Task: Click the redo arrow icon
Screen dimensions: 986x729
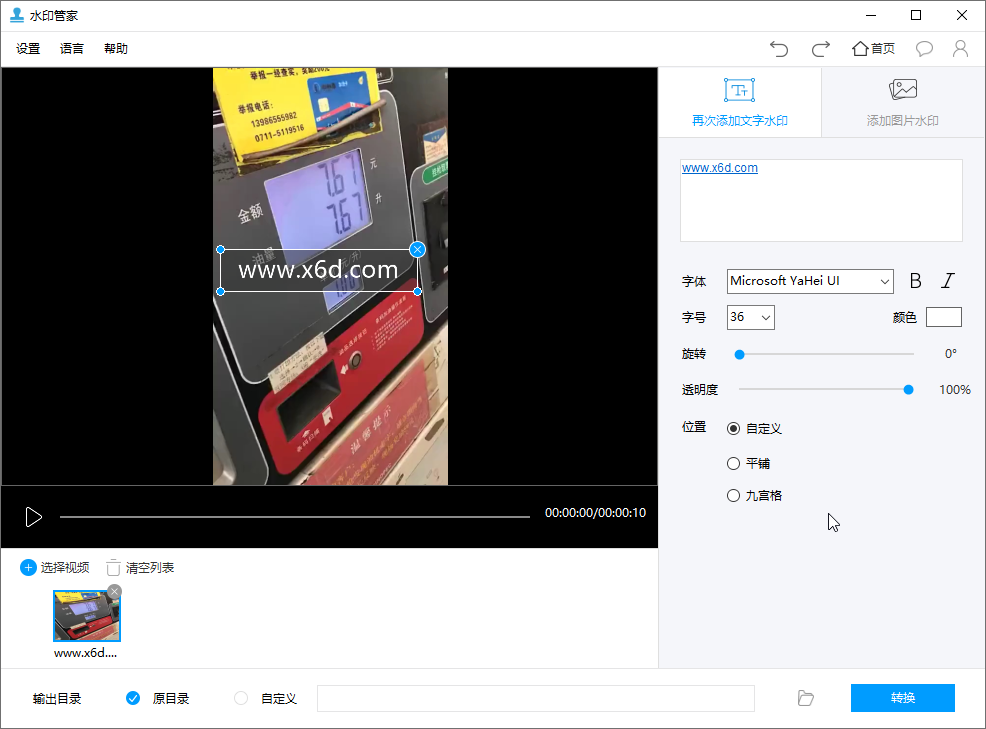Action: click(x=821, y=48)
